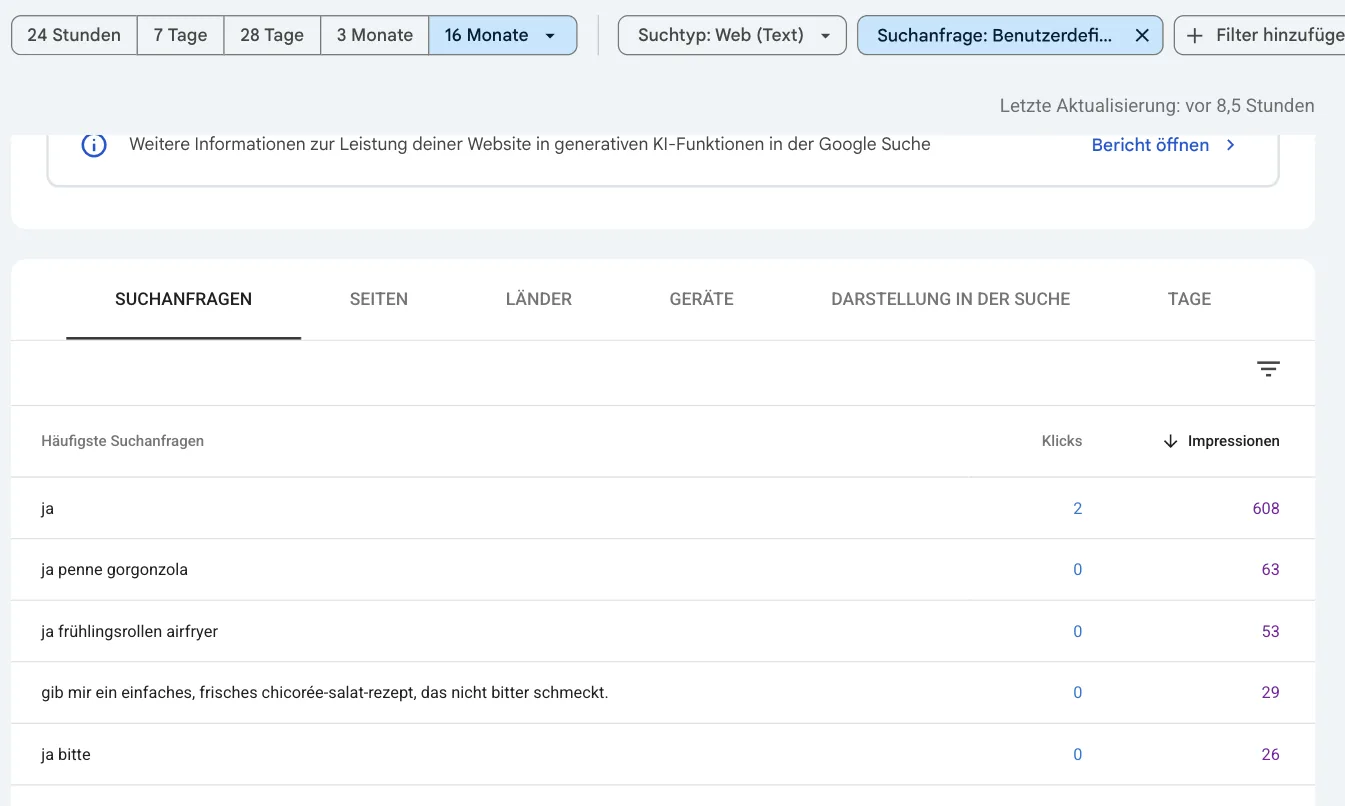The image size is (1345, 806).
Task: Switch to the SEITEN tab
Action: [x=379, y=299]
